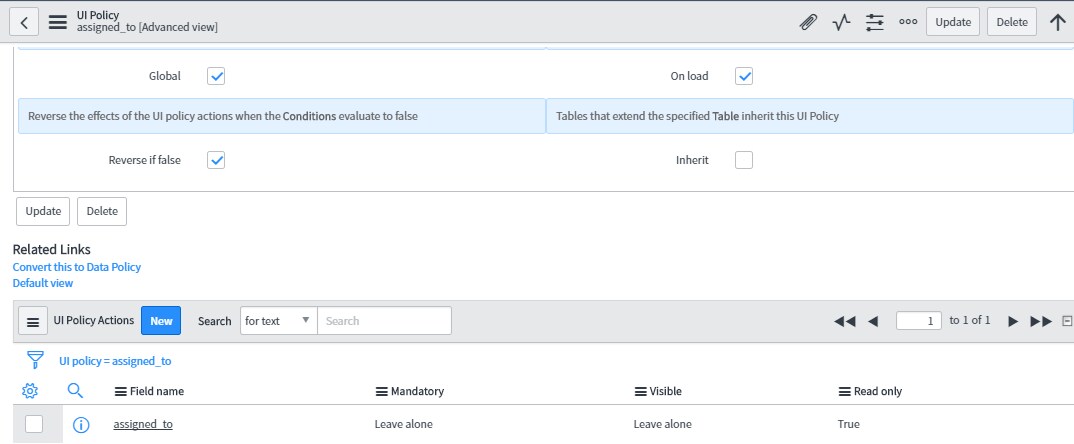Screen dimensions: 1074x444
Task: Open UI Policy Actions list menu
Action: (x=33, y=321)
